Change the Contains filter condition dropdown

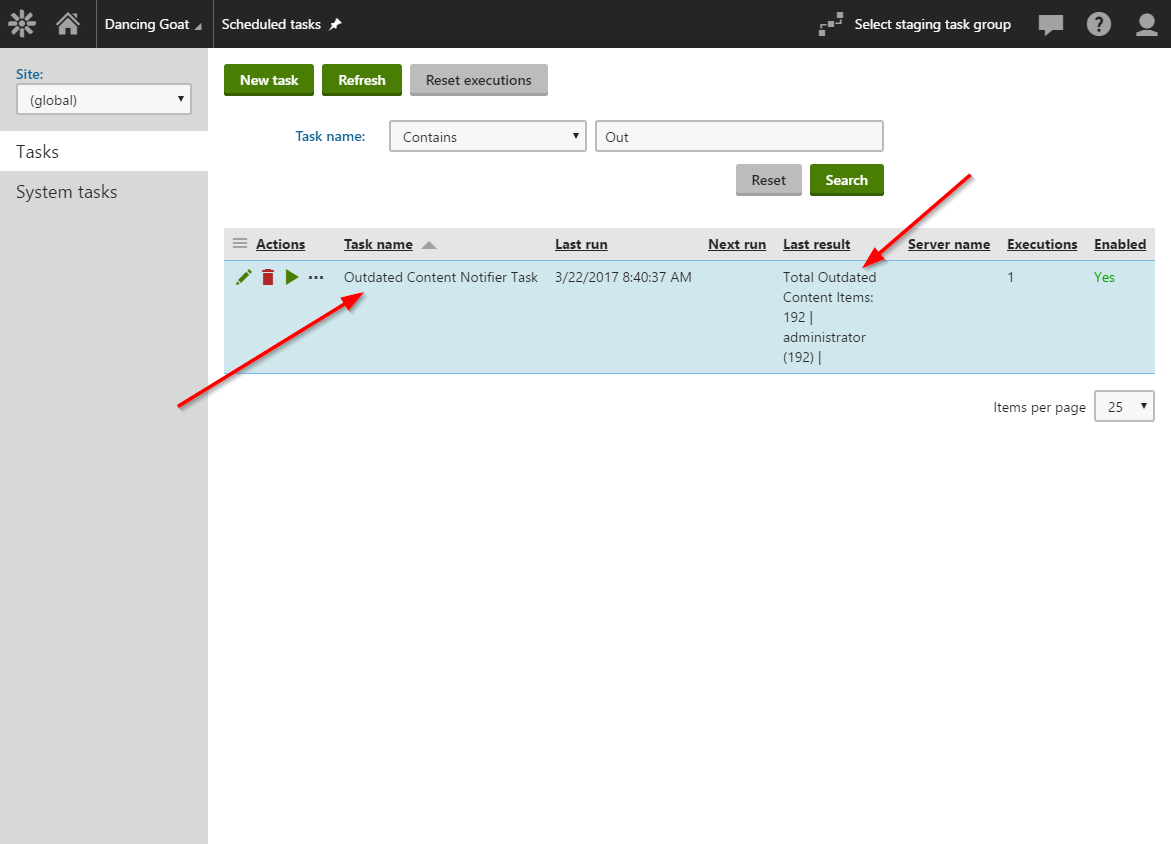(x=487, y=136)
